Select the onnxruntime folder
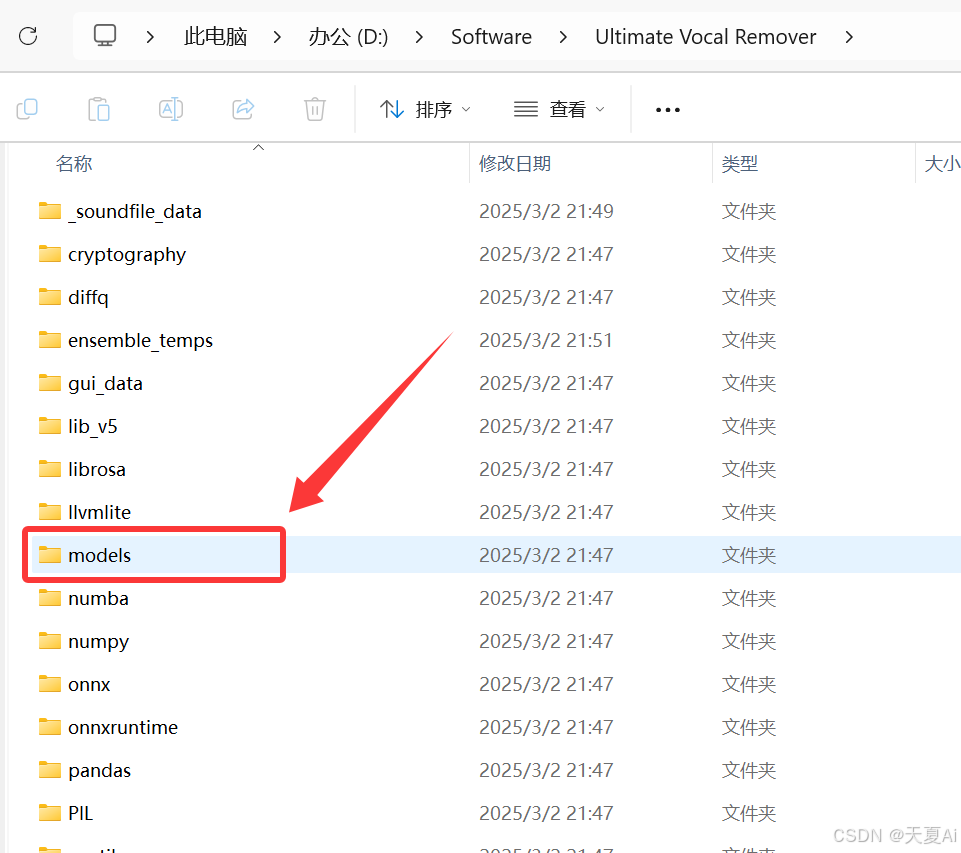961x853 pixels. click(x=123, y=727)
